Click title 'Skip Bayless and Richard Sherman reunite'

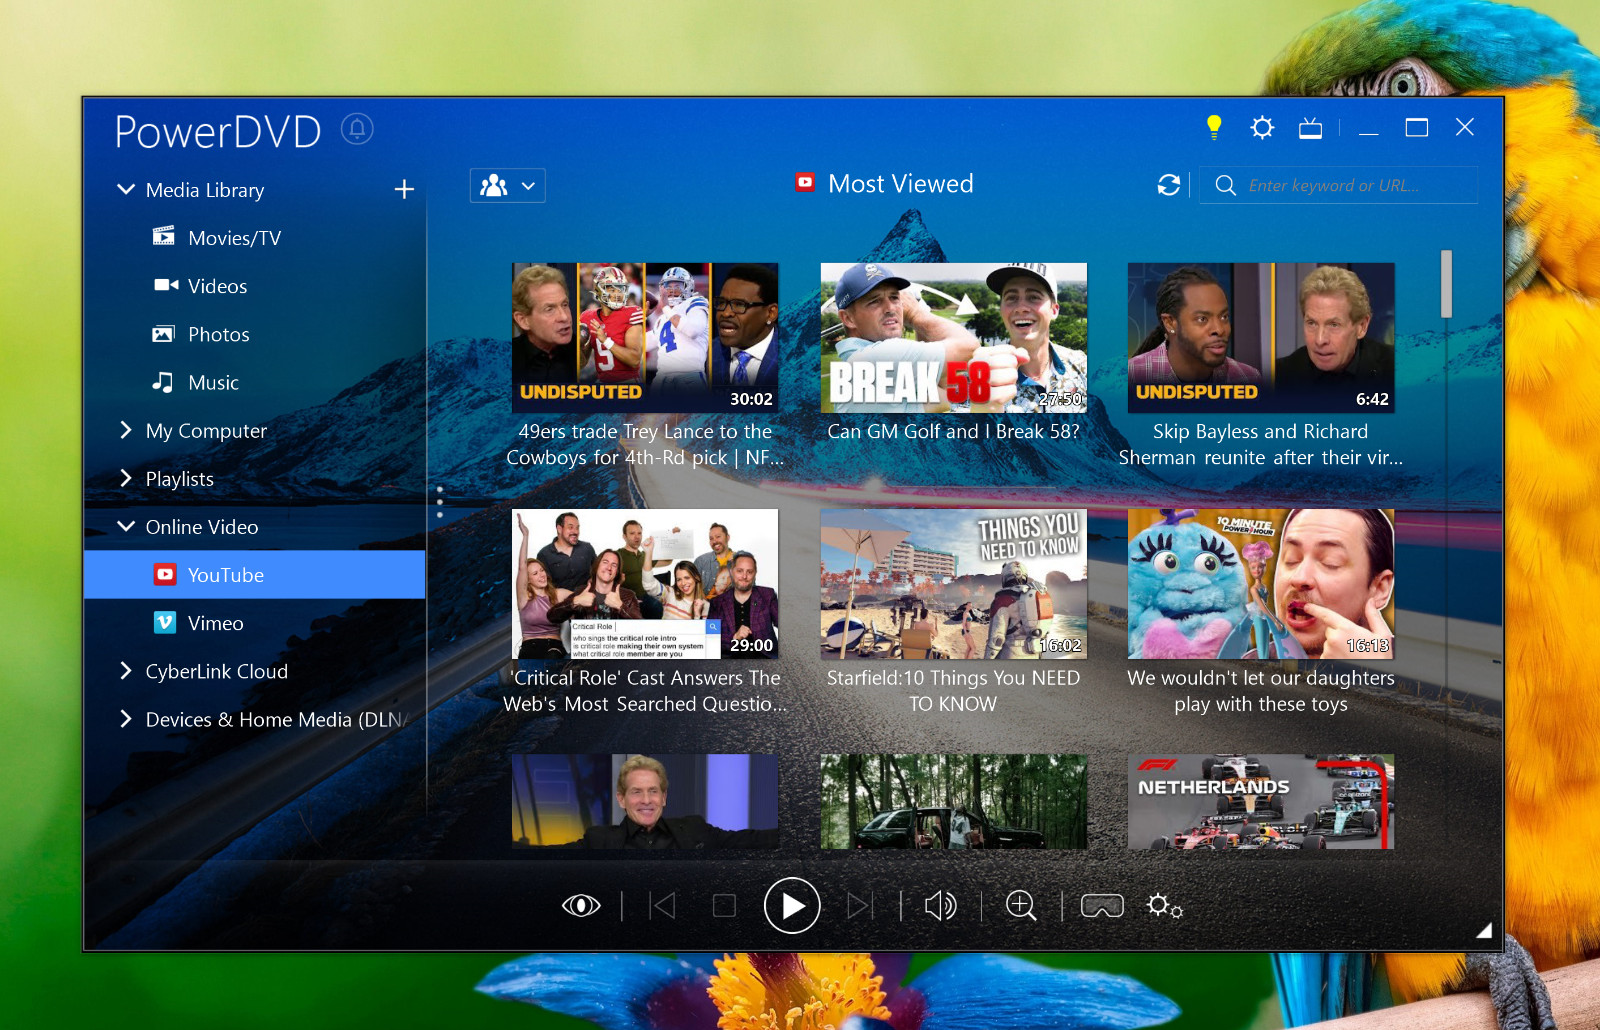click(x=1261, y=445)
